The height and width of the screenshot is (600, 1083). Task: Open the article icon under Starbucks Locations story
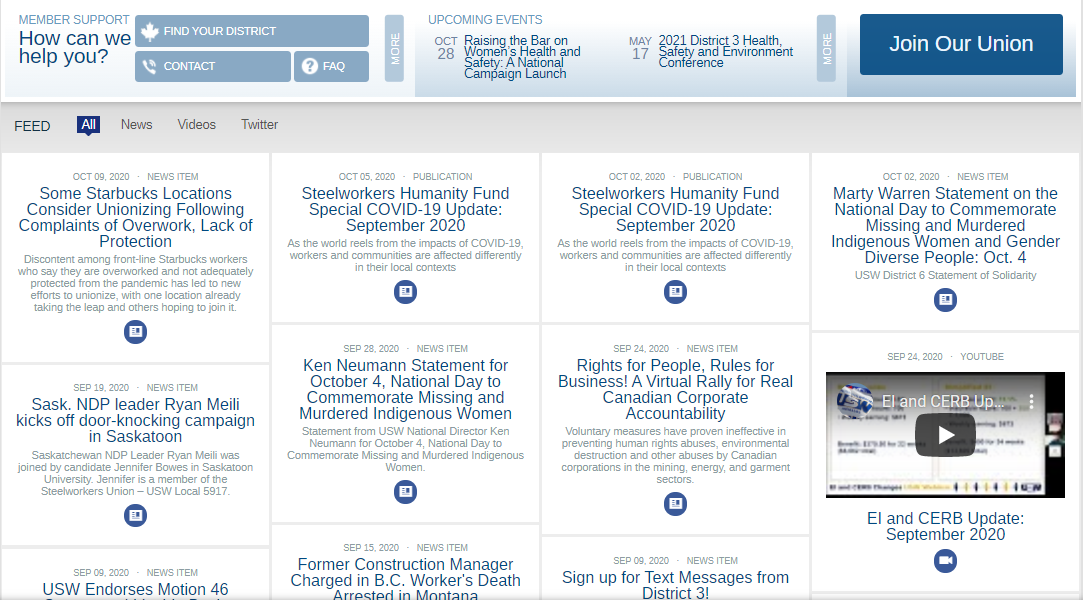pyautogui.click(x=135, y=332)
